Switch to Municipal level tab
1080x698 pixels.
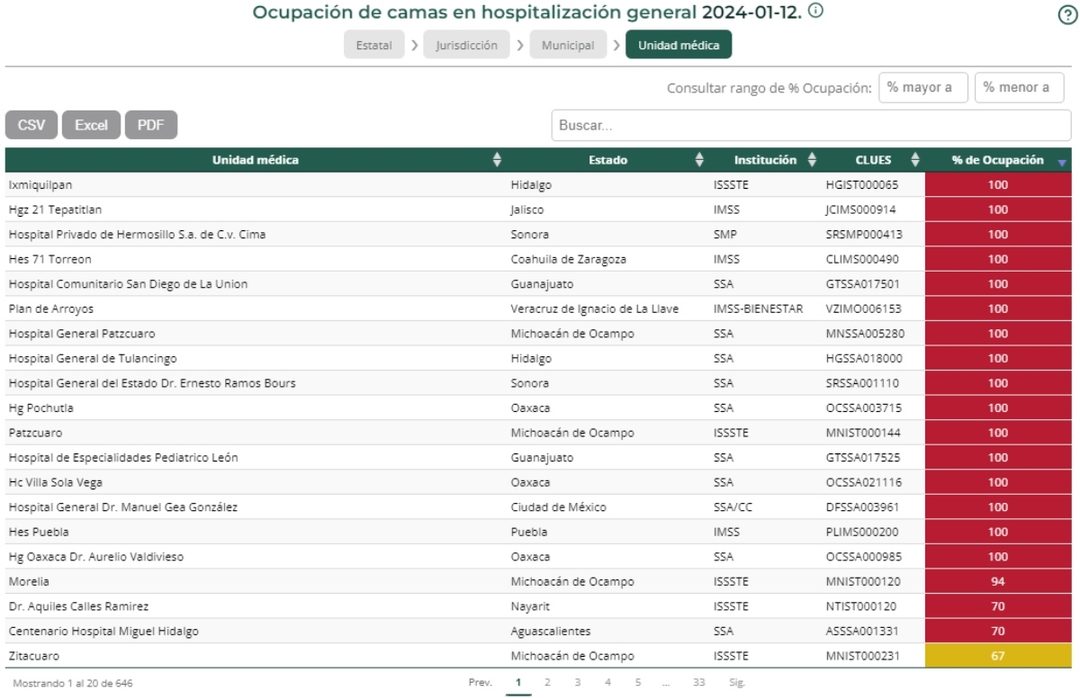tap(568, 45)
